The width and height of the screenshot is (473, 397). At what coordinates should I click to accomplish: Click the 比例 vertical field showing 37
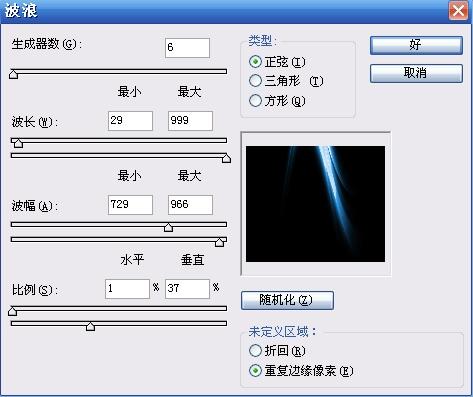[187, 289]
